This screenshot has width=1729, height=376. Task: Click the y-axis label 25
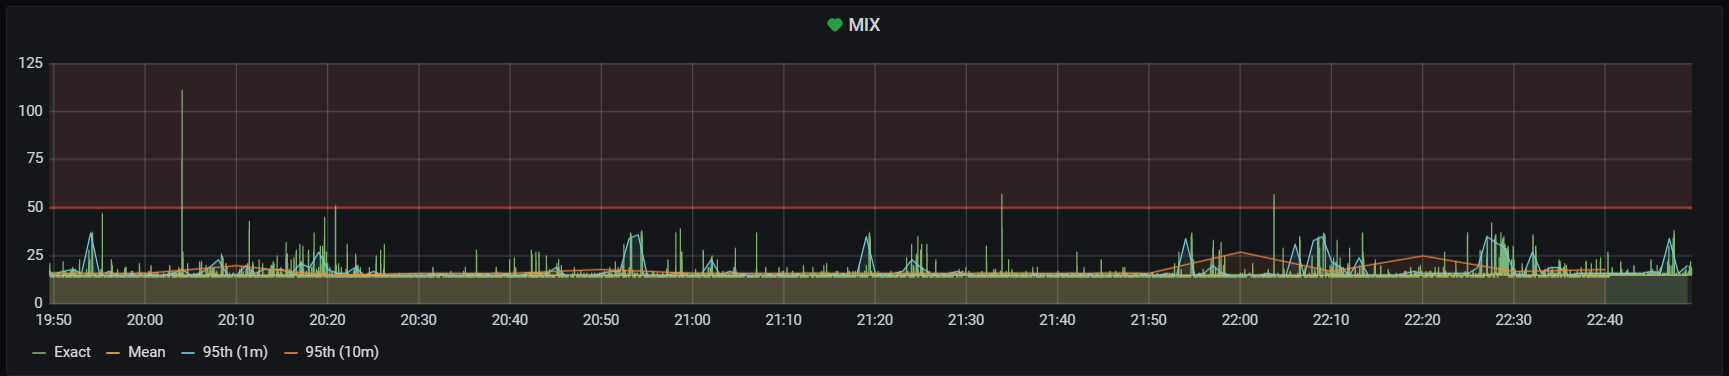click(35, 255)
